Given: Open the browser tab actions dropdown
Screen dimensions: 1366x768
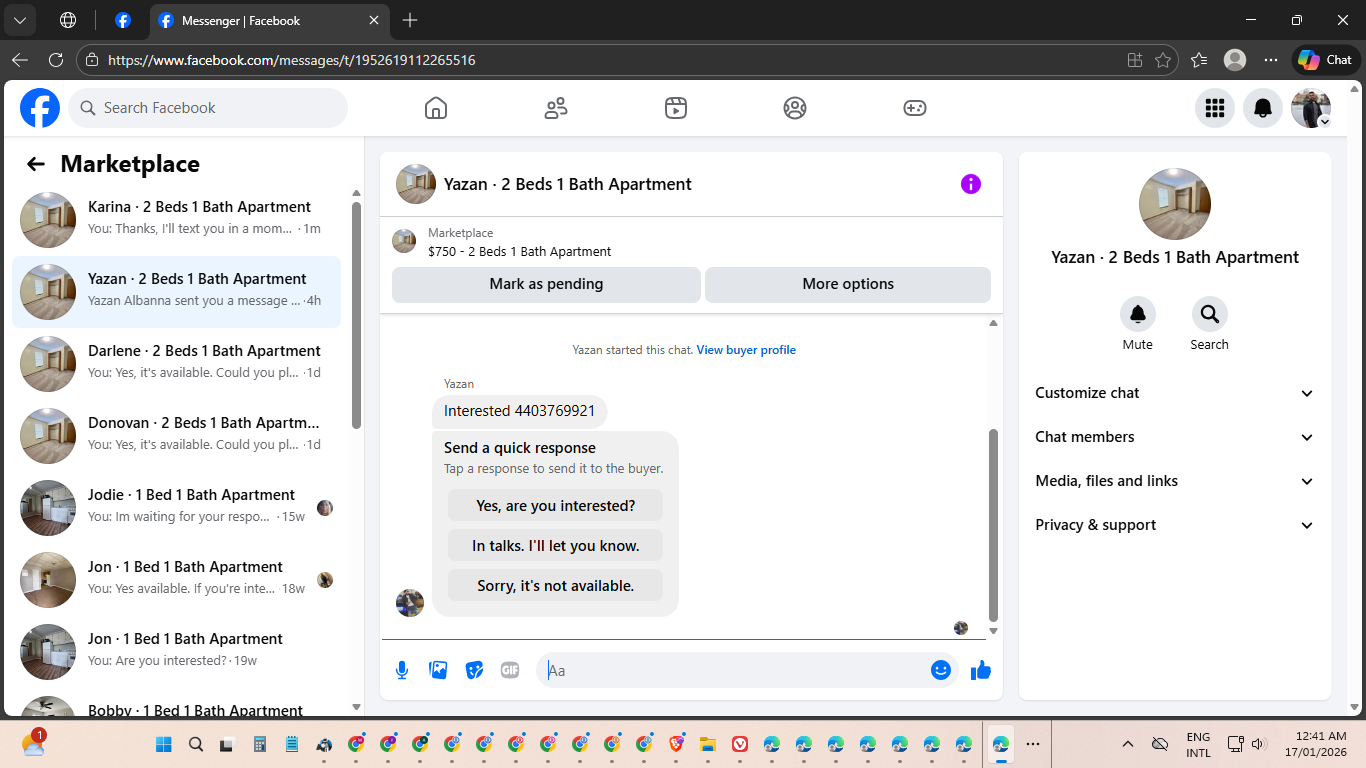Looking at the screenshot, I should coord(20,20).
